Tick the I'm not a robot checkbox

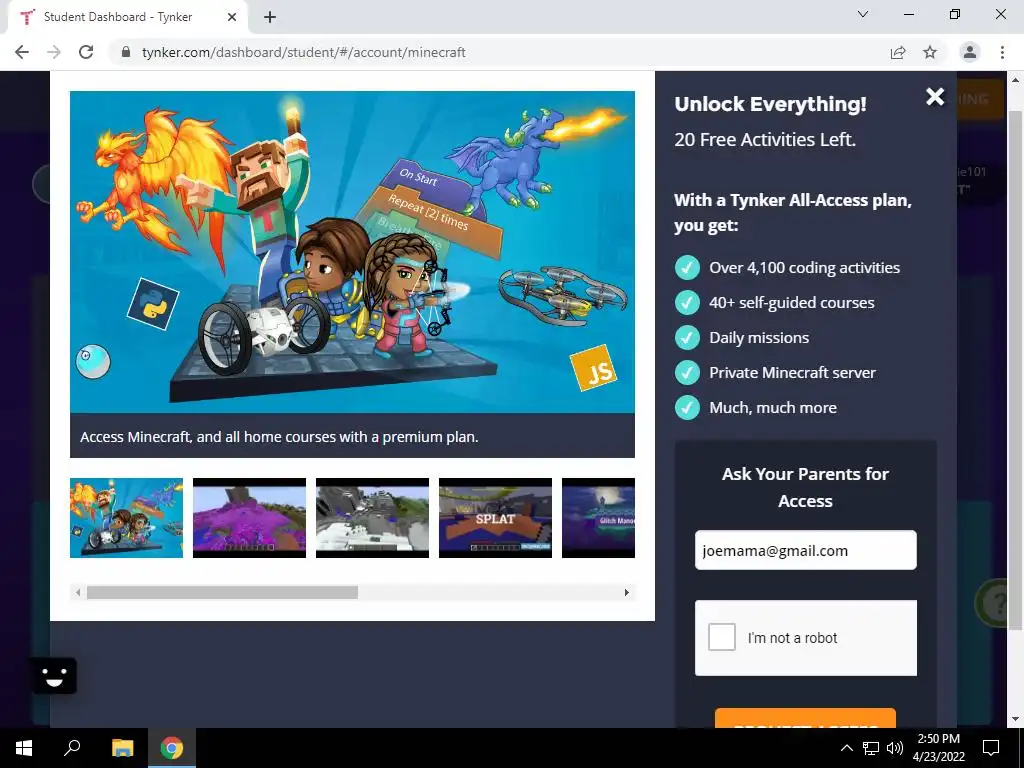click(x=722, y=637)
